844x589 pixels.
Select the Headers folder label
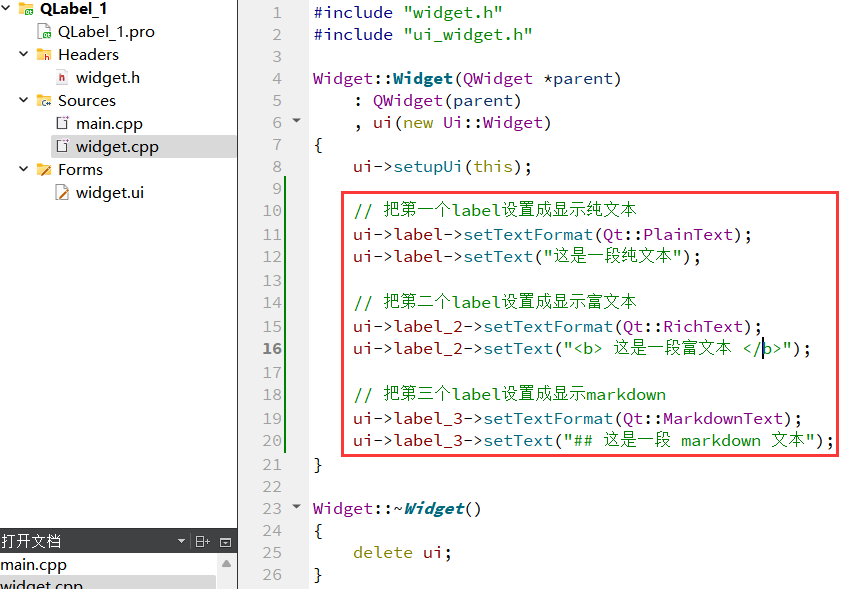[x=88, y=55]
